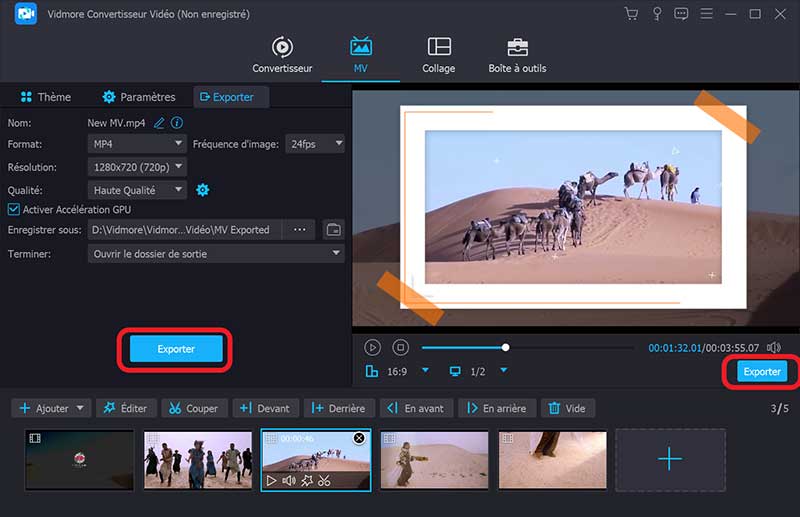Open the Paramètres tab

[x=139, y=97]
